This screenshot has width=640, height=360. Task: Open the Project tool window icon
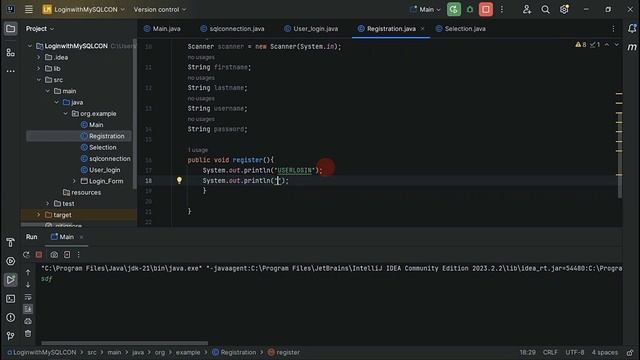coord(11,29)
